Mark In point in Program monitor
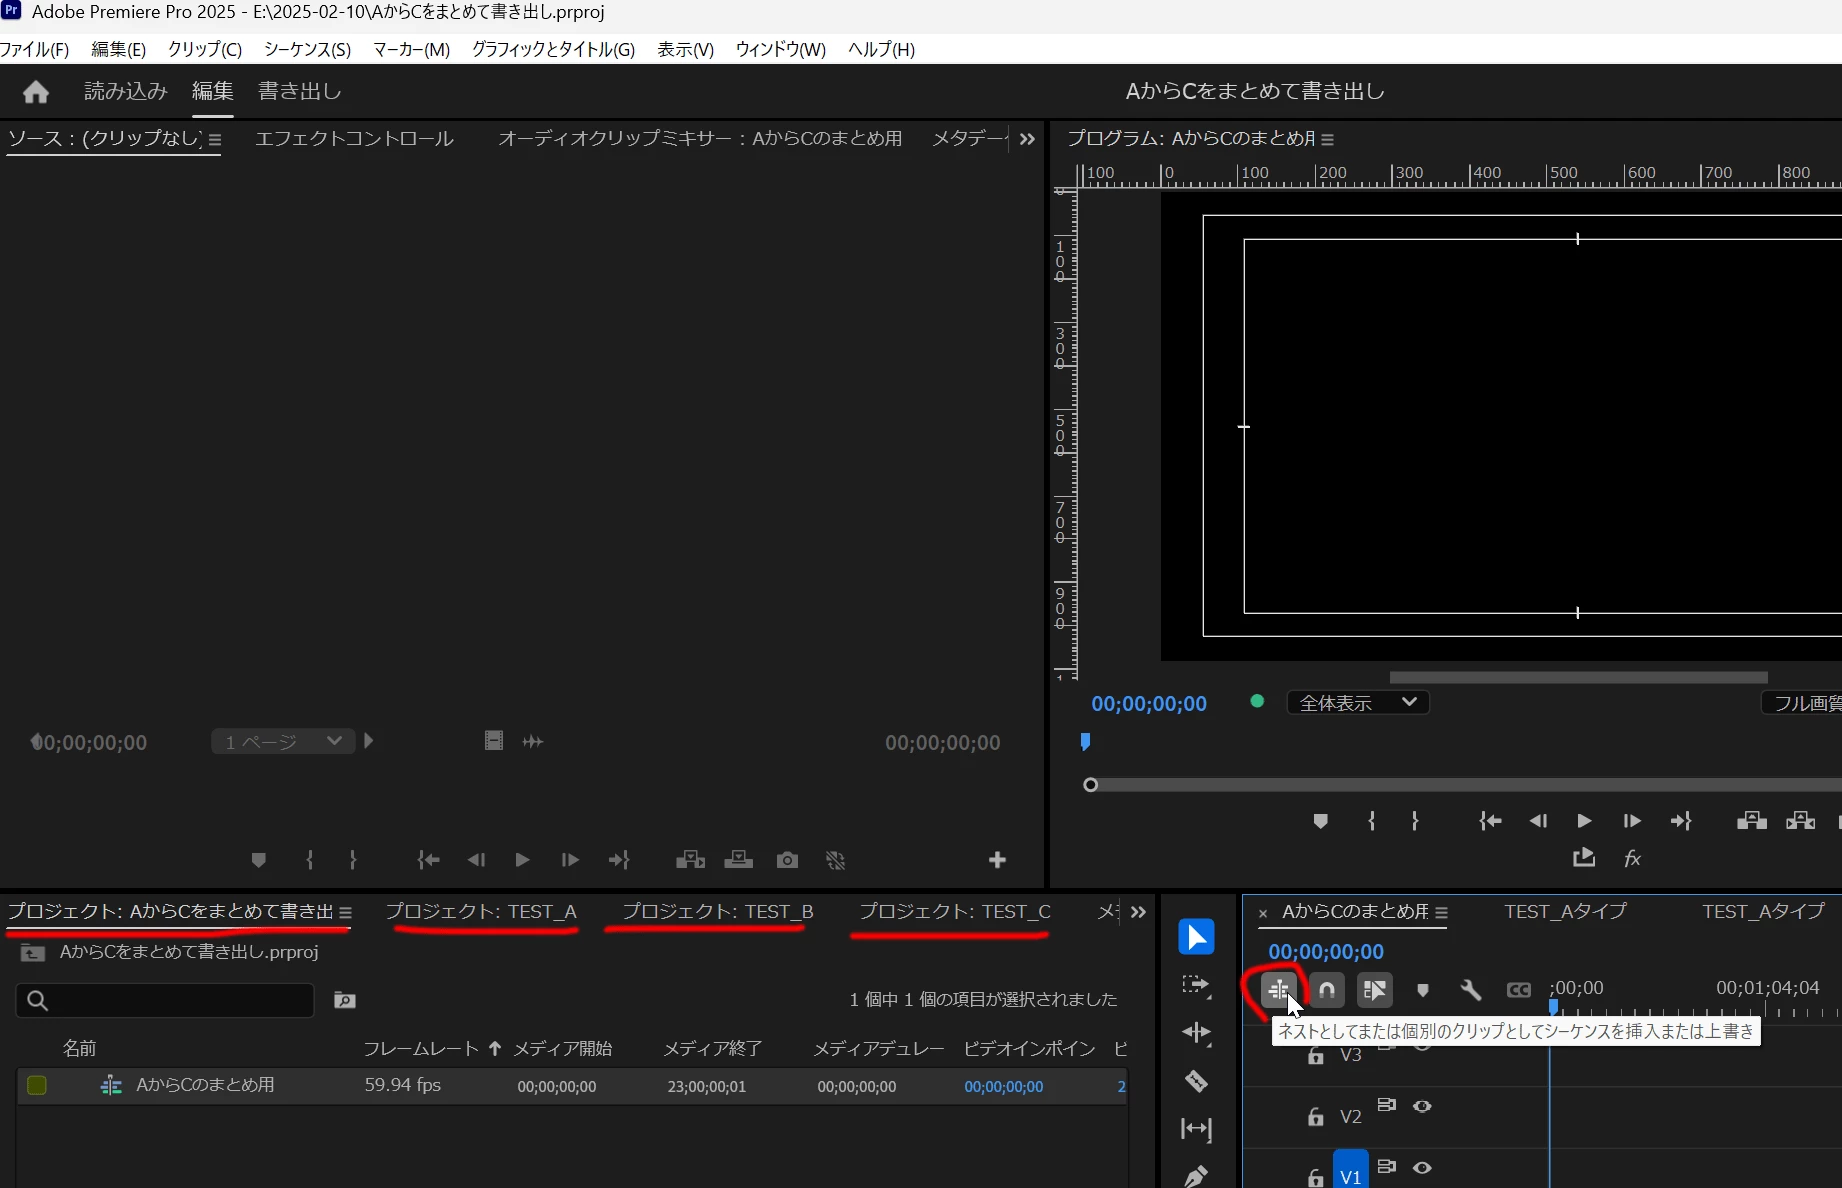 (x=1372, y=821)
